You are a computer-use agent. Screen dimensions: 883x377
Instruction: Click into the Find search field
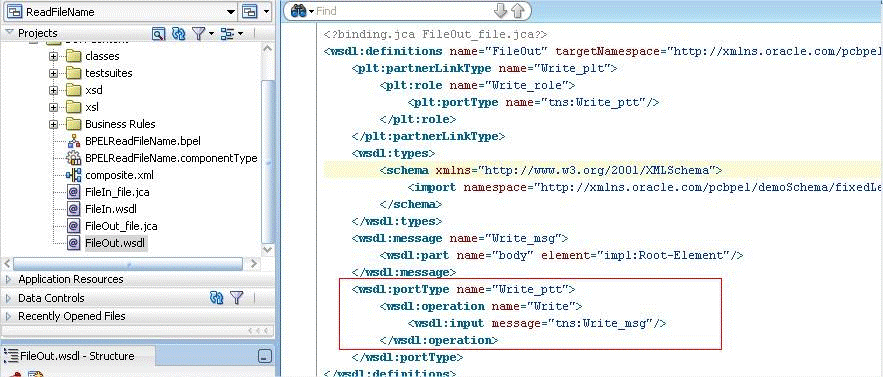tap(403, 11)
